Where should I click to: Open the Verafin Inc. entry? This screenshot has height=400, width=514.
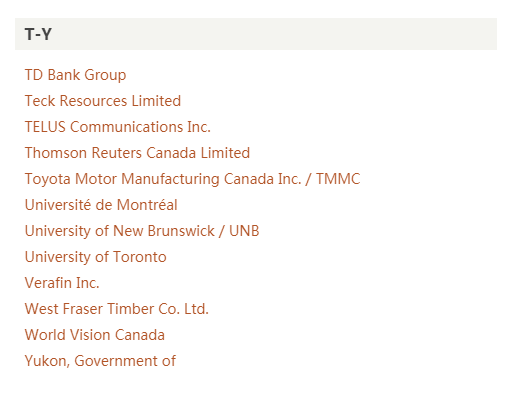pos(62,283)
